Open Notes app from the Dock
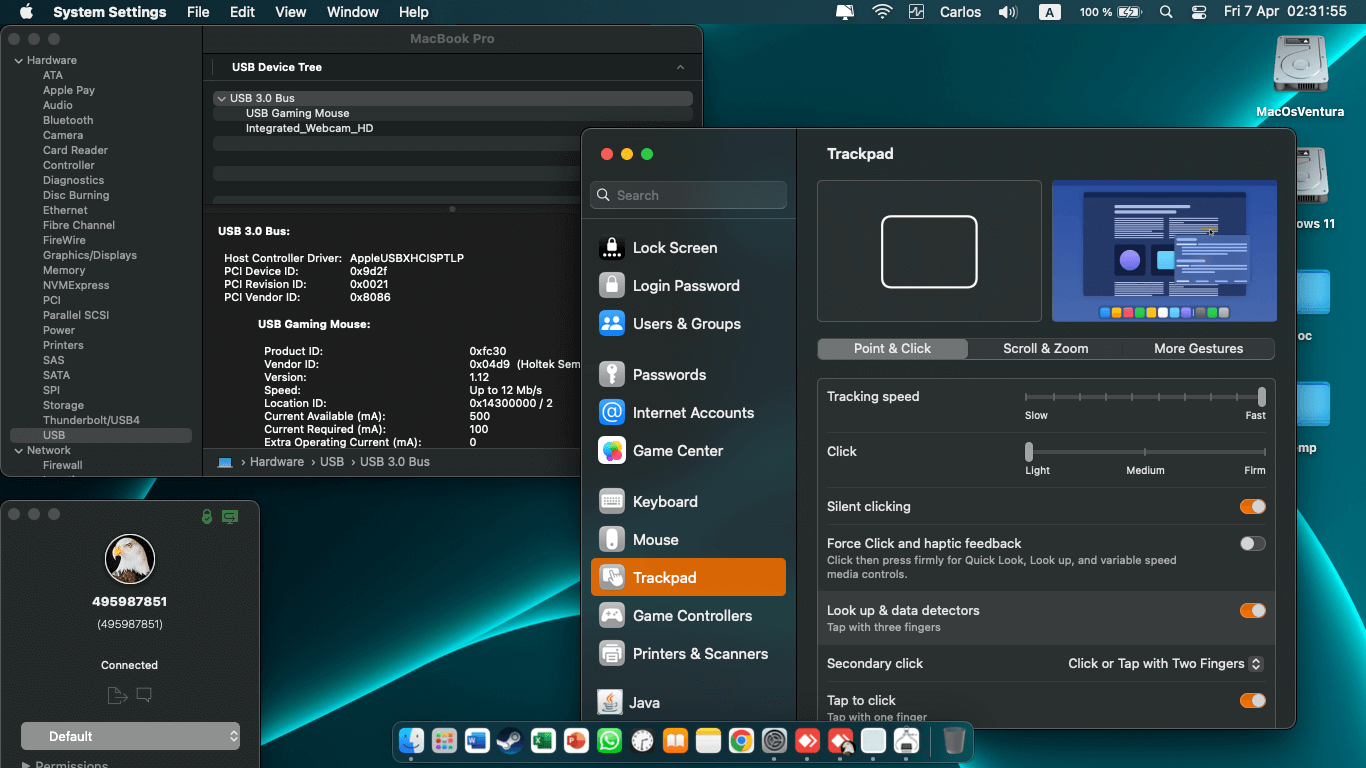Viewport: 1366px width, 768px height. [x=708, y=741]
